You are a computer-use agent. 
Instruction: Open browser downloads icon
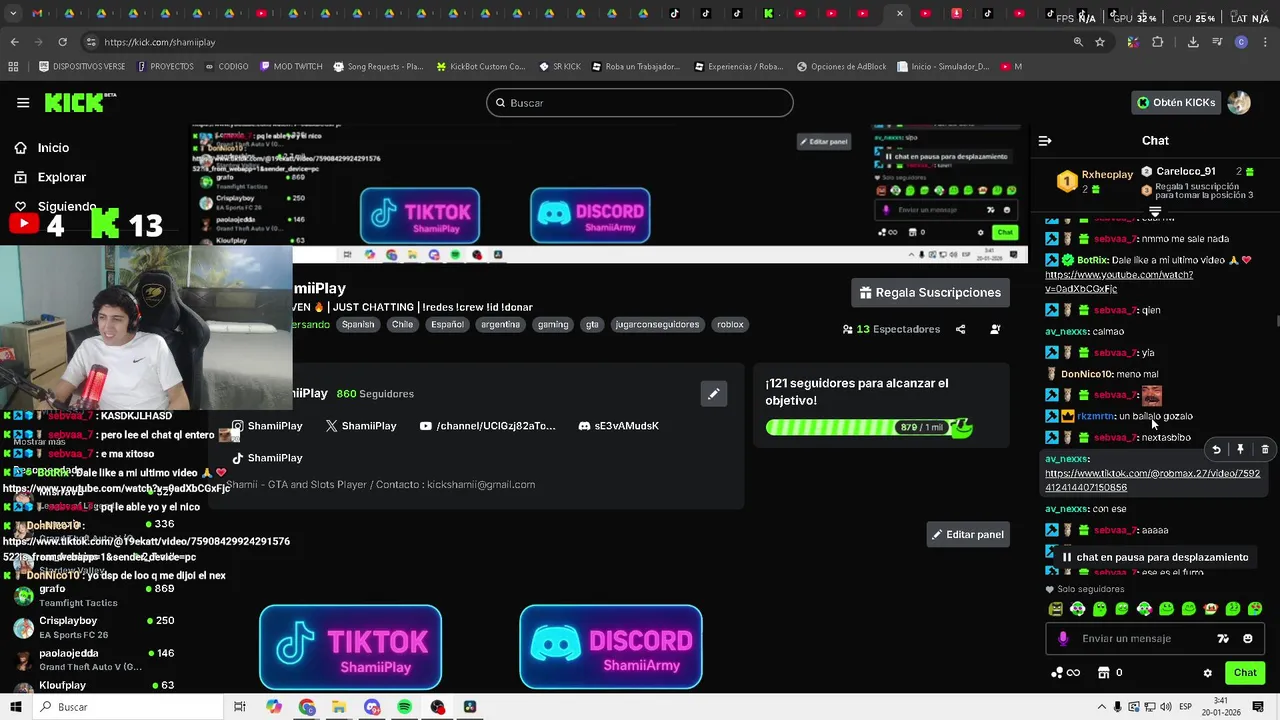coord(1193,42)
